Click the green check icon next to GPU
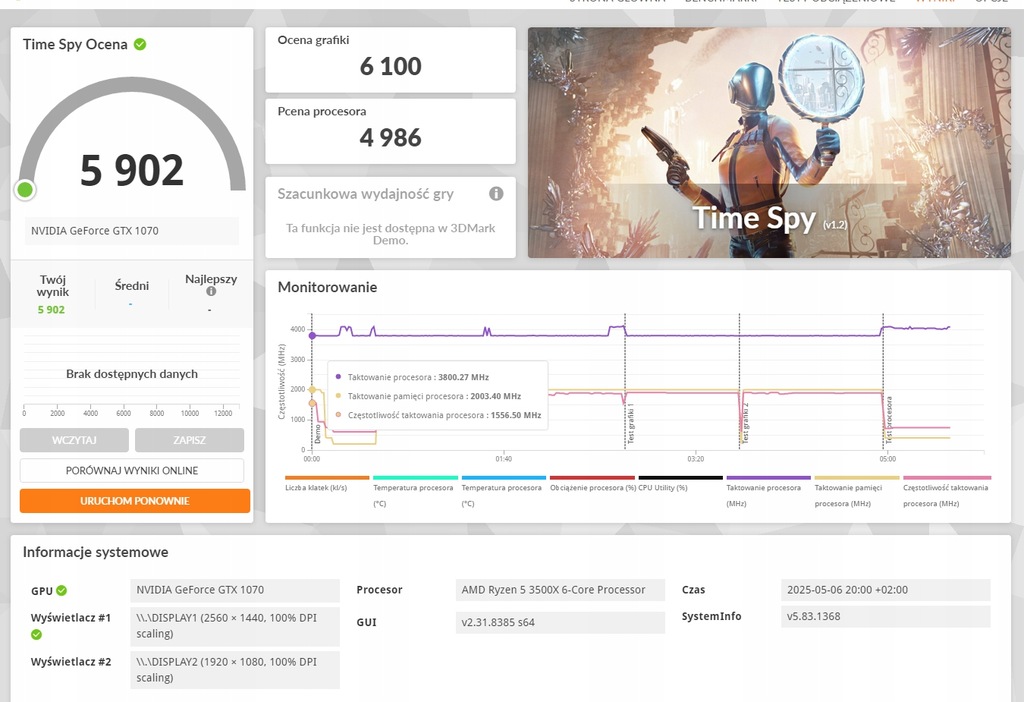The height and width of the screenshot is (702, 1024). point(61,590)
